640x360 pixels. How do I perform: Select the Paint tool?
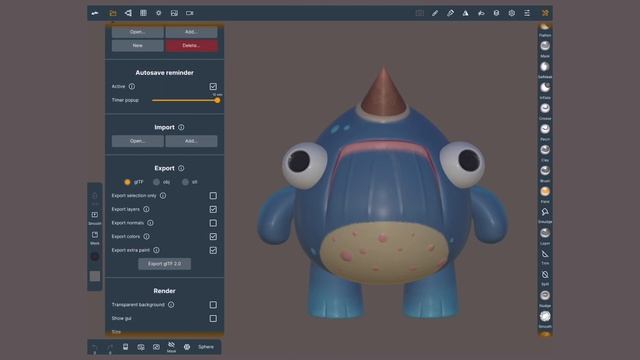pos(545,194)
